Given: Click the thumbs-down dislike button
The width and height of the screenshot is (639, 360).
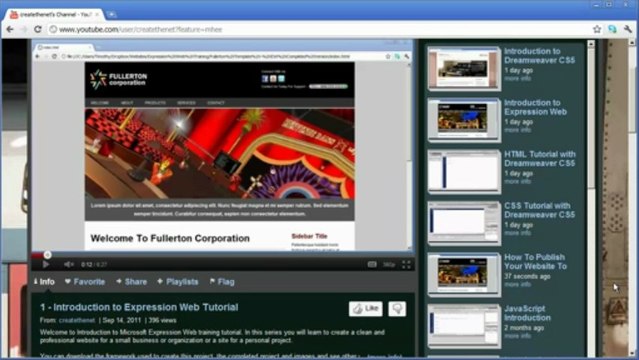Looking at the screenshot, I should pos(397,309).
